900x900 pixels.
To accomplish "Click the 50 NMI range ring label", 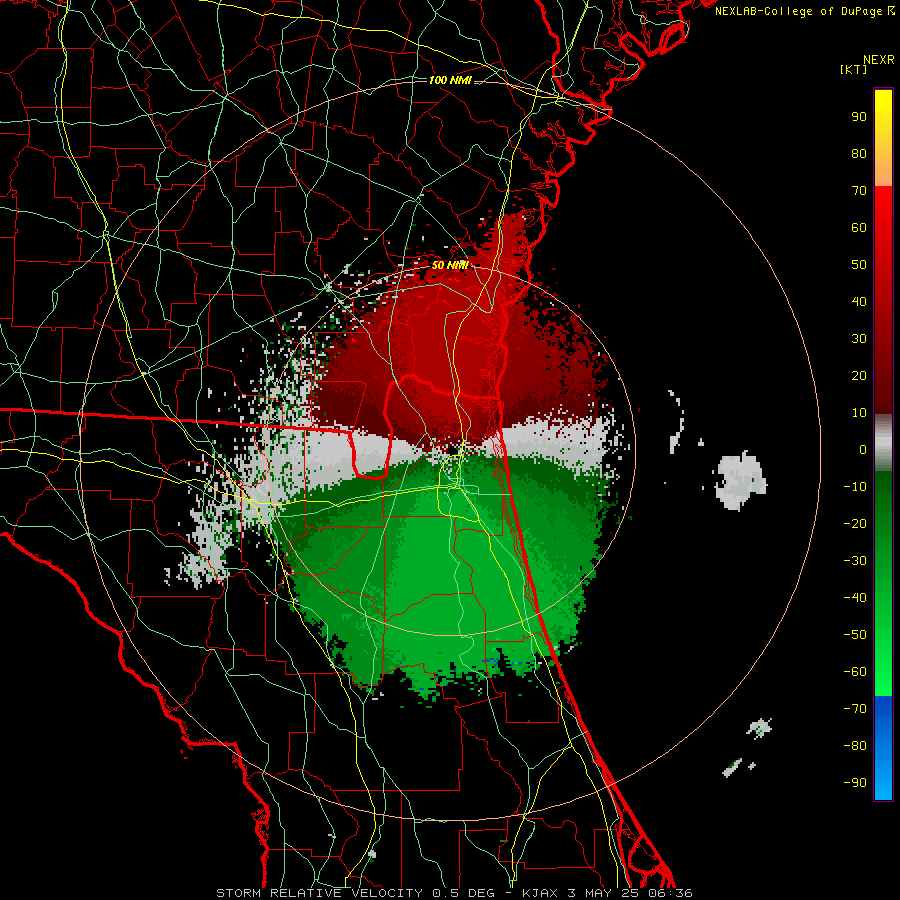I will (450, 265).
